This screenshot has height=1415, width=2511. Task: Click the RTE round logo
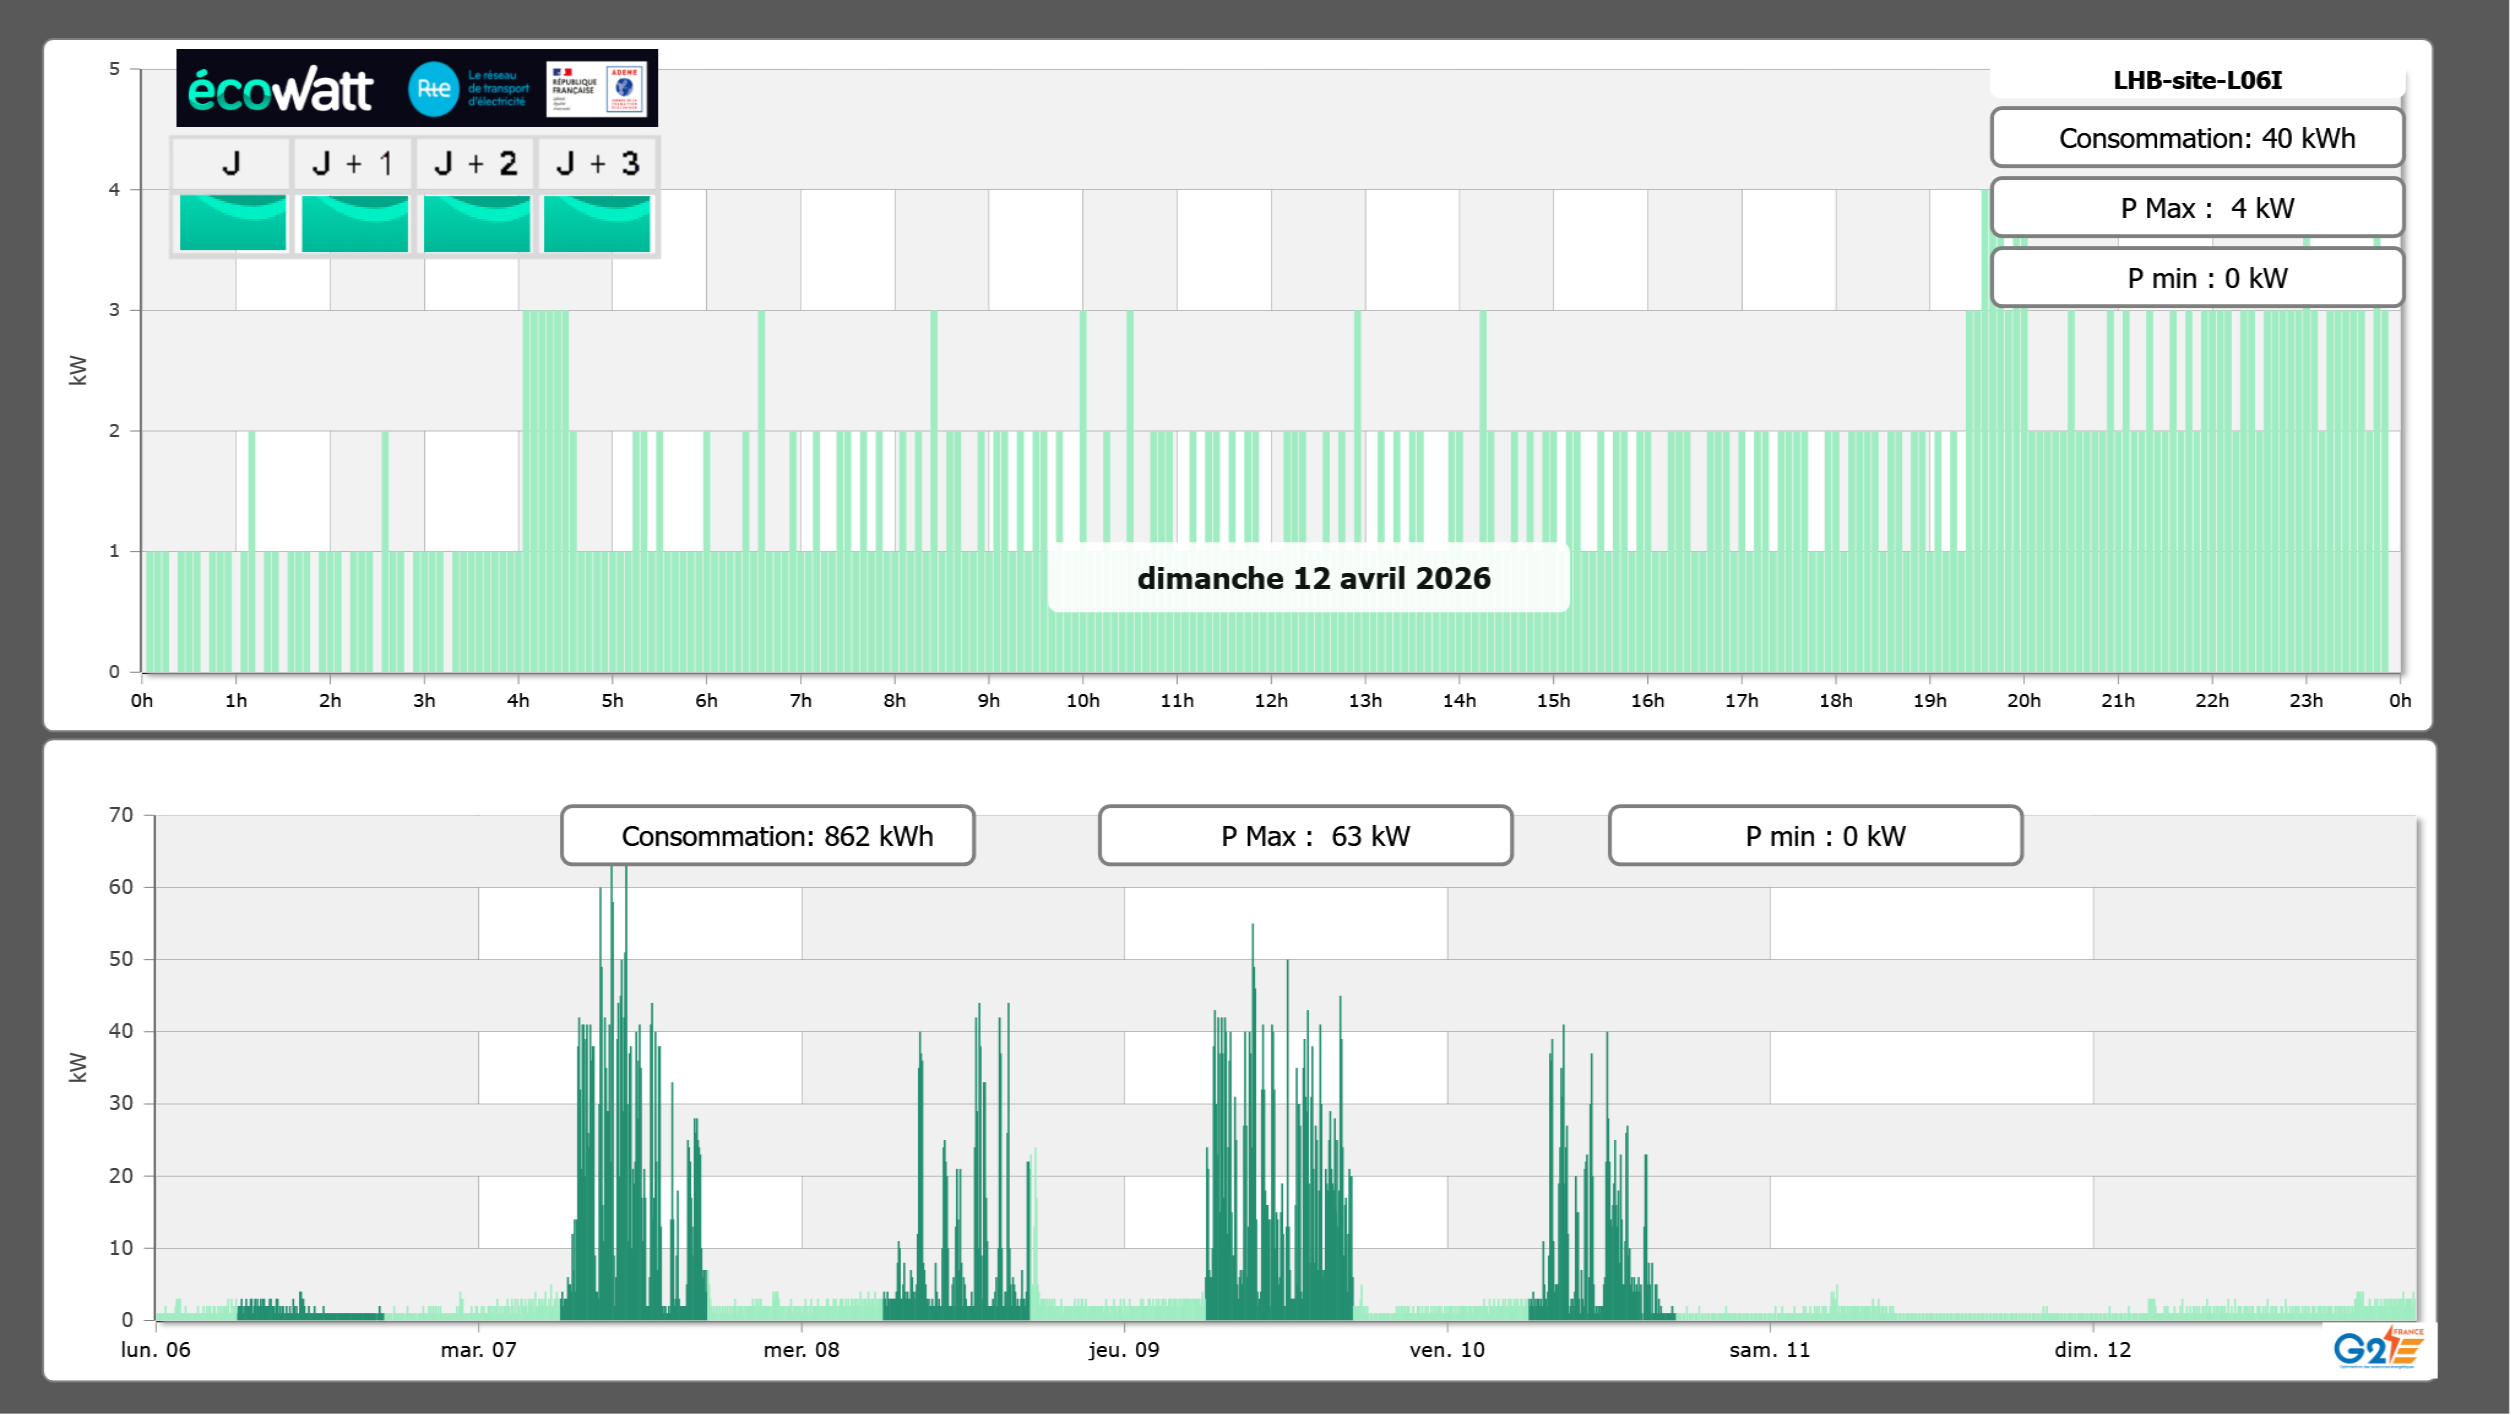(x=433, y=89)
